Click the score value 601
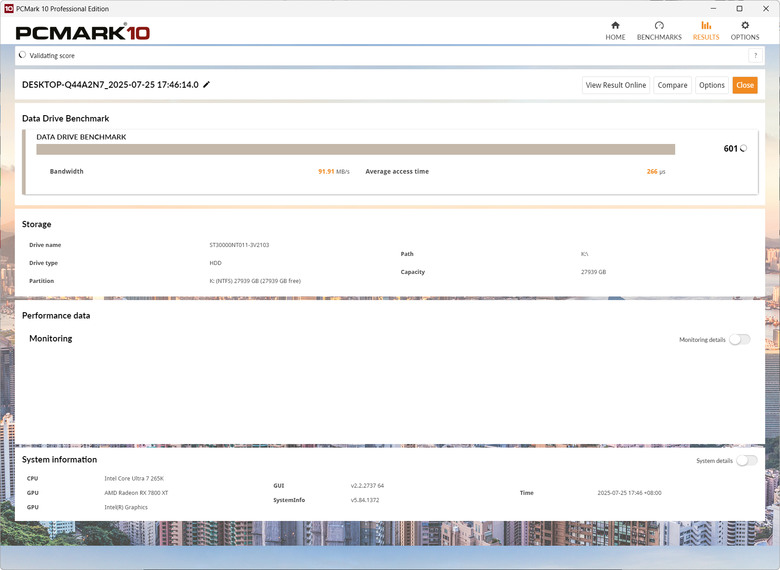 pyautogui.click(x=730, y=148)
